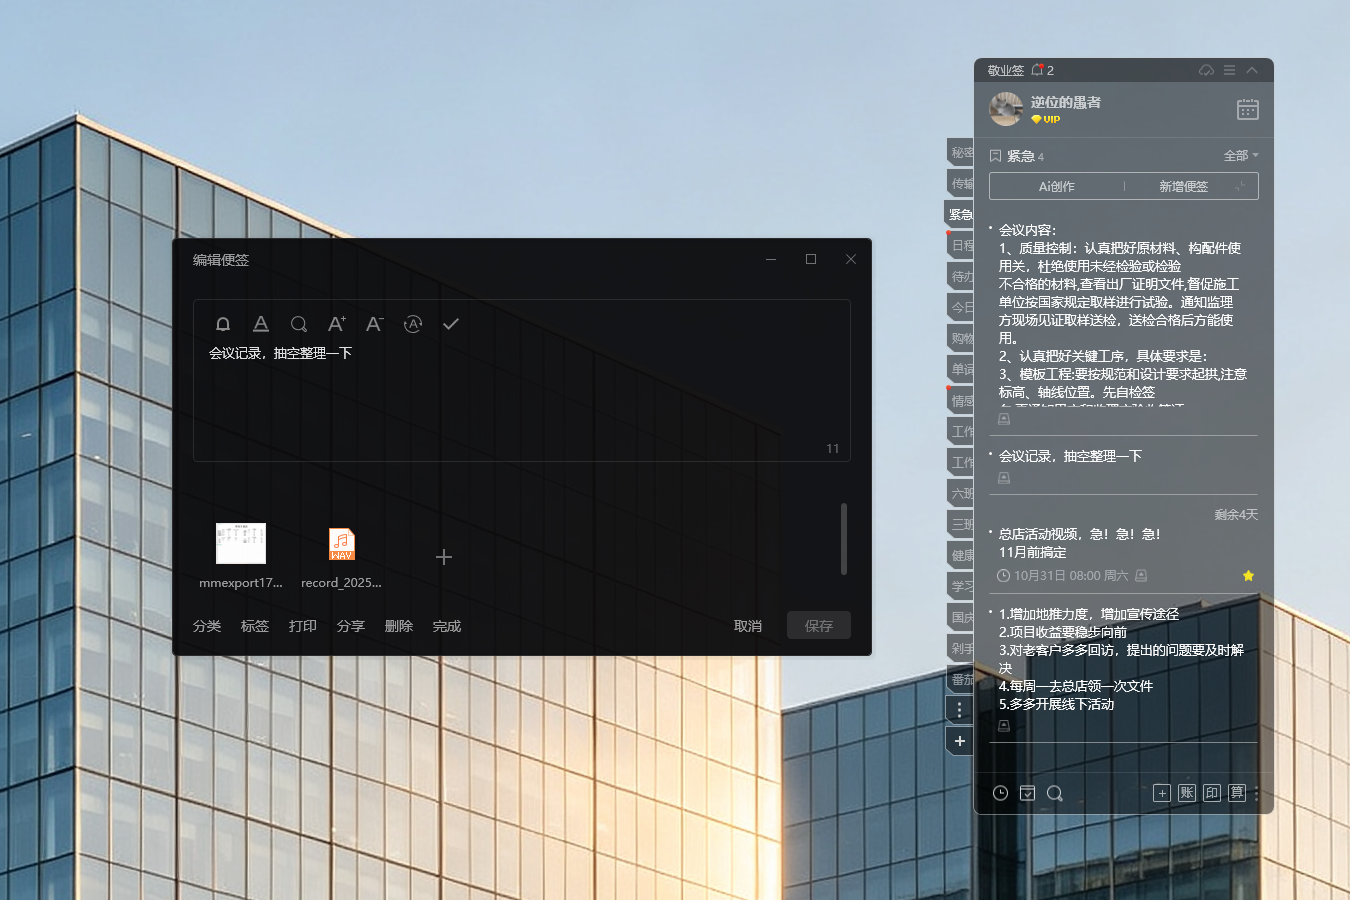Increase font size with the A+ icon
The width and height of the screenshot is (1350, 900).
click(337, 324)
